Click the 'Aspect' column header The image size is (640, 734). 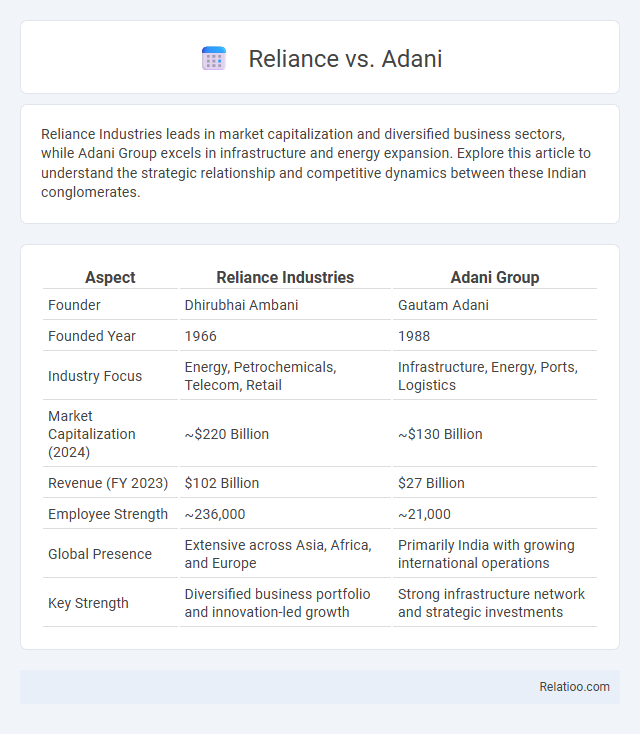pos(110,278)
